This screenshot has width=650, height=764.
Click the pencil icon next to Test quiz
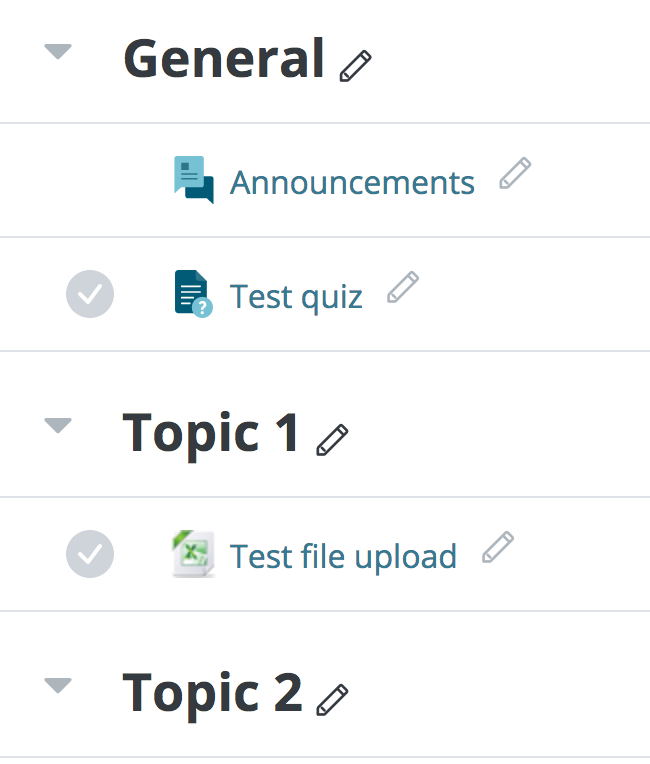[x=403, y=287]
